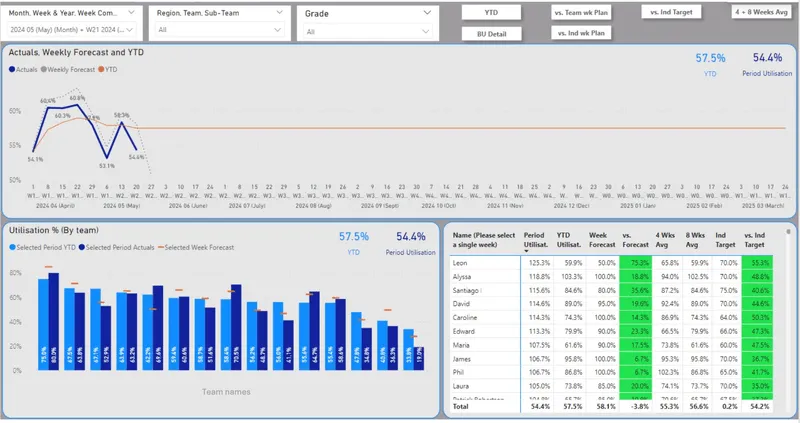Click the green 75.3% vs. Forecast cell
Viewport: 800px width, 423px height.
[635, 263]
